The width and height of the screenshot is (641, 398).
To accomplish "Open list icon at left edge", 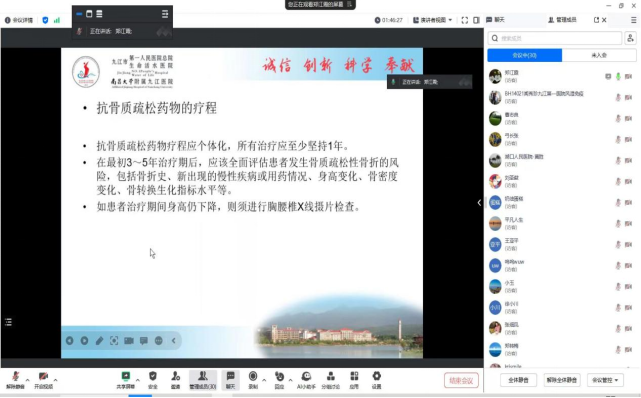I will pyautogui.click(x=8, y=322).
